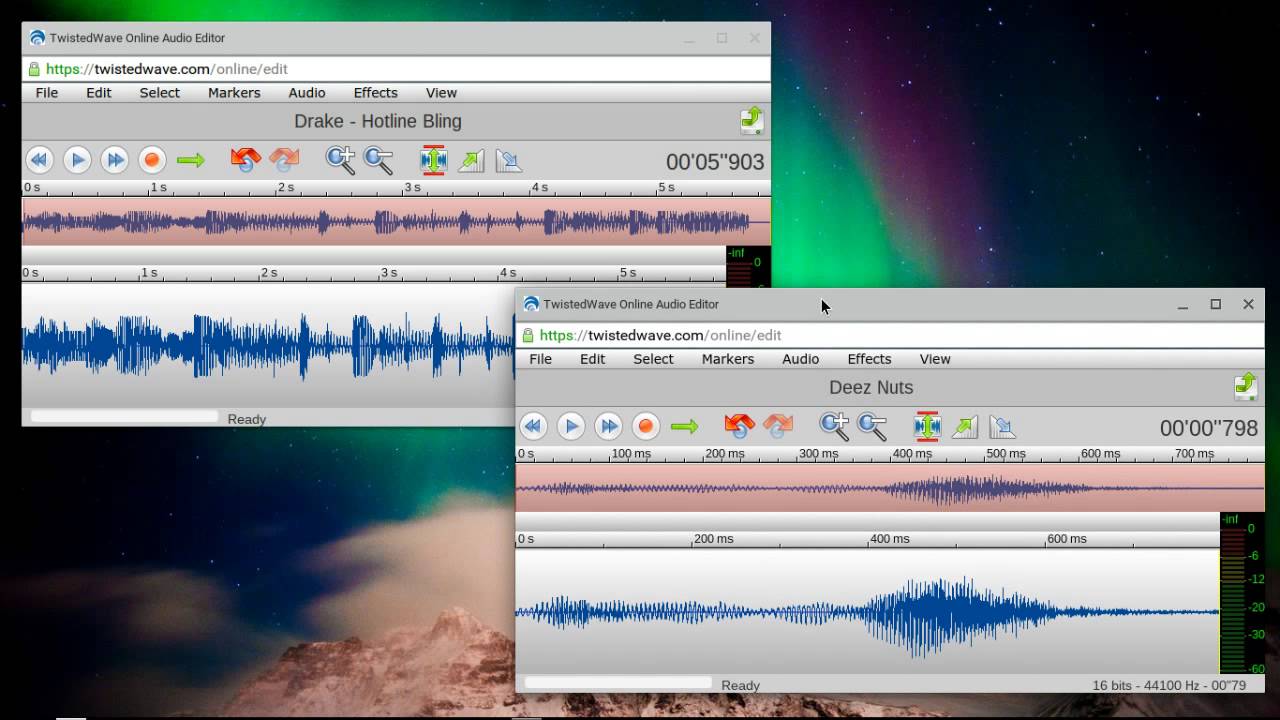The height and width of the screenshot is (720, 1280).
Task: Open the Markers menu in Deez Nuts window
Action: click(x=727, y=359)
